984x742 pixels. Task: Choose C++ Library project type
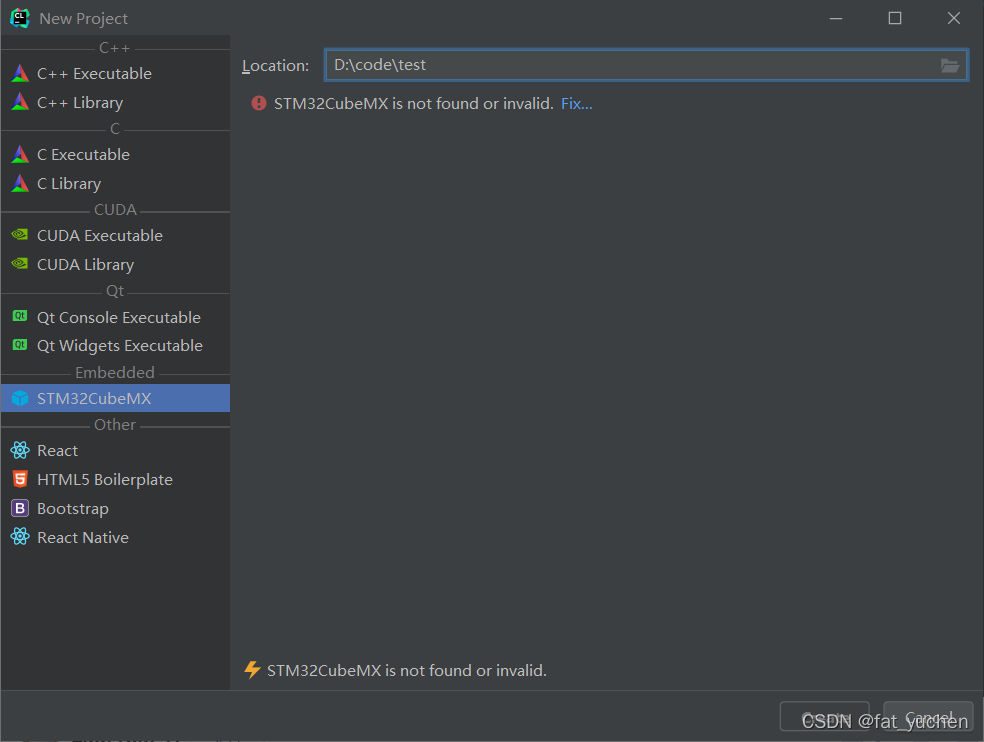(x=115, y=102)
